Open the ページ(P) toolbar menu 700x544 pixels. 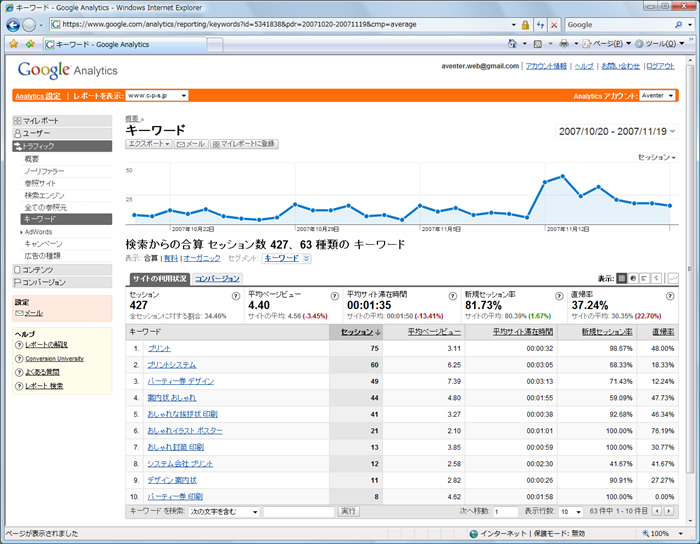607,43
